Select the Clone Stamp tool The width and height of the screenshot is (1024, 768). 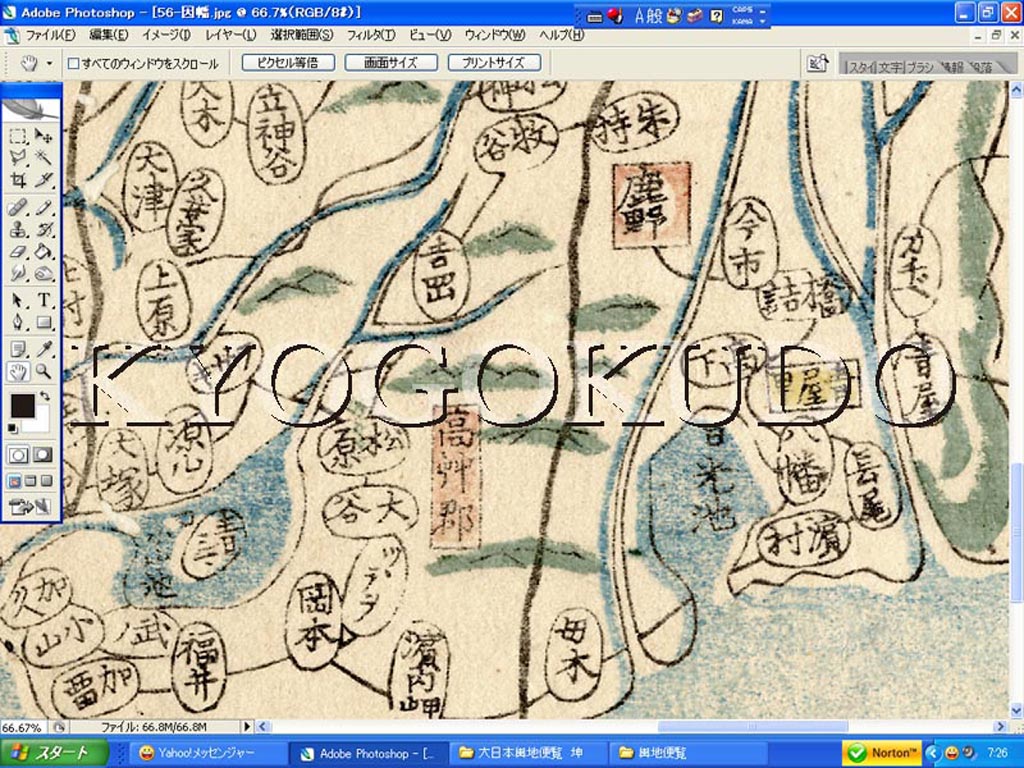pos(18,229)
